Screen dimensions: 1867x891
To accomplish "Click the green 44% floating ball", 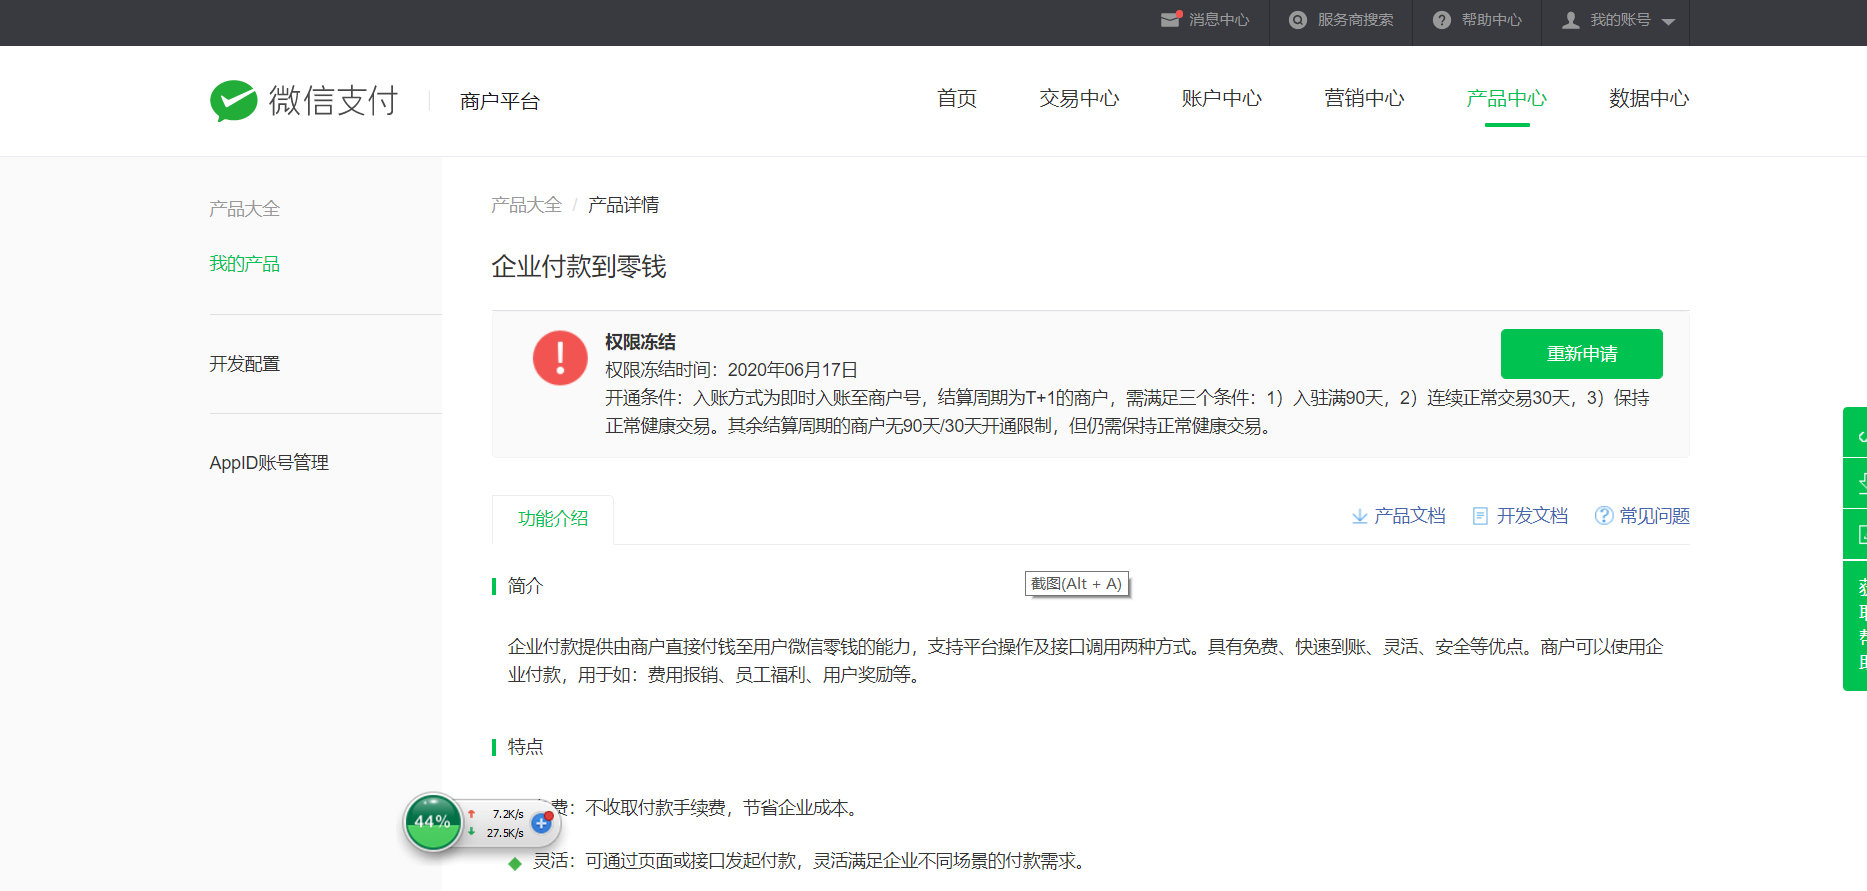I will (x=433, y=822).
